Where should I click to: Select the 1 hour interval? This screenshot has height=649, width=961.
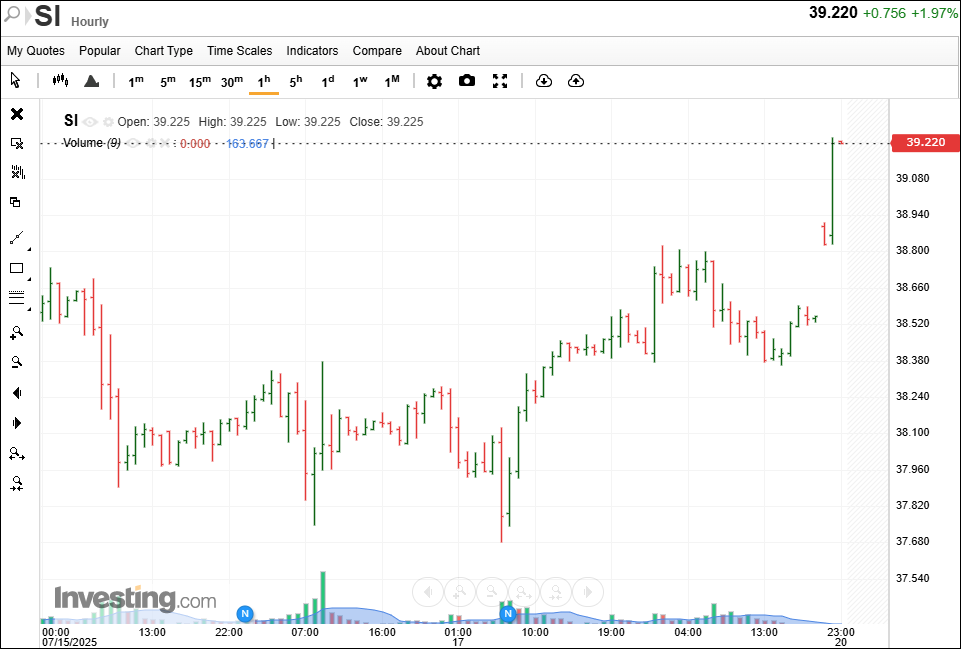(x=264, y=82)
